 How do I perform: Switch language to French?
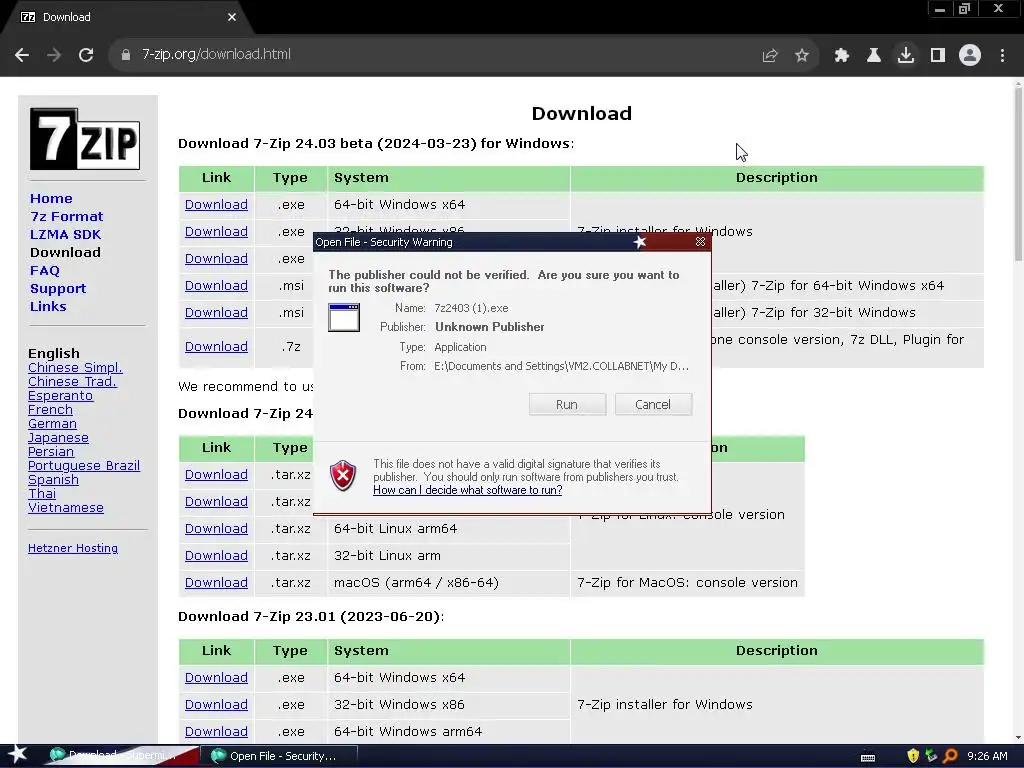point(50,409)
